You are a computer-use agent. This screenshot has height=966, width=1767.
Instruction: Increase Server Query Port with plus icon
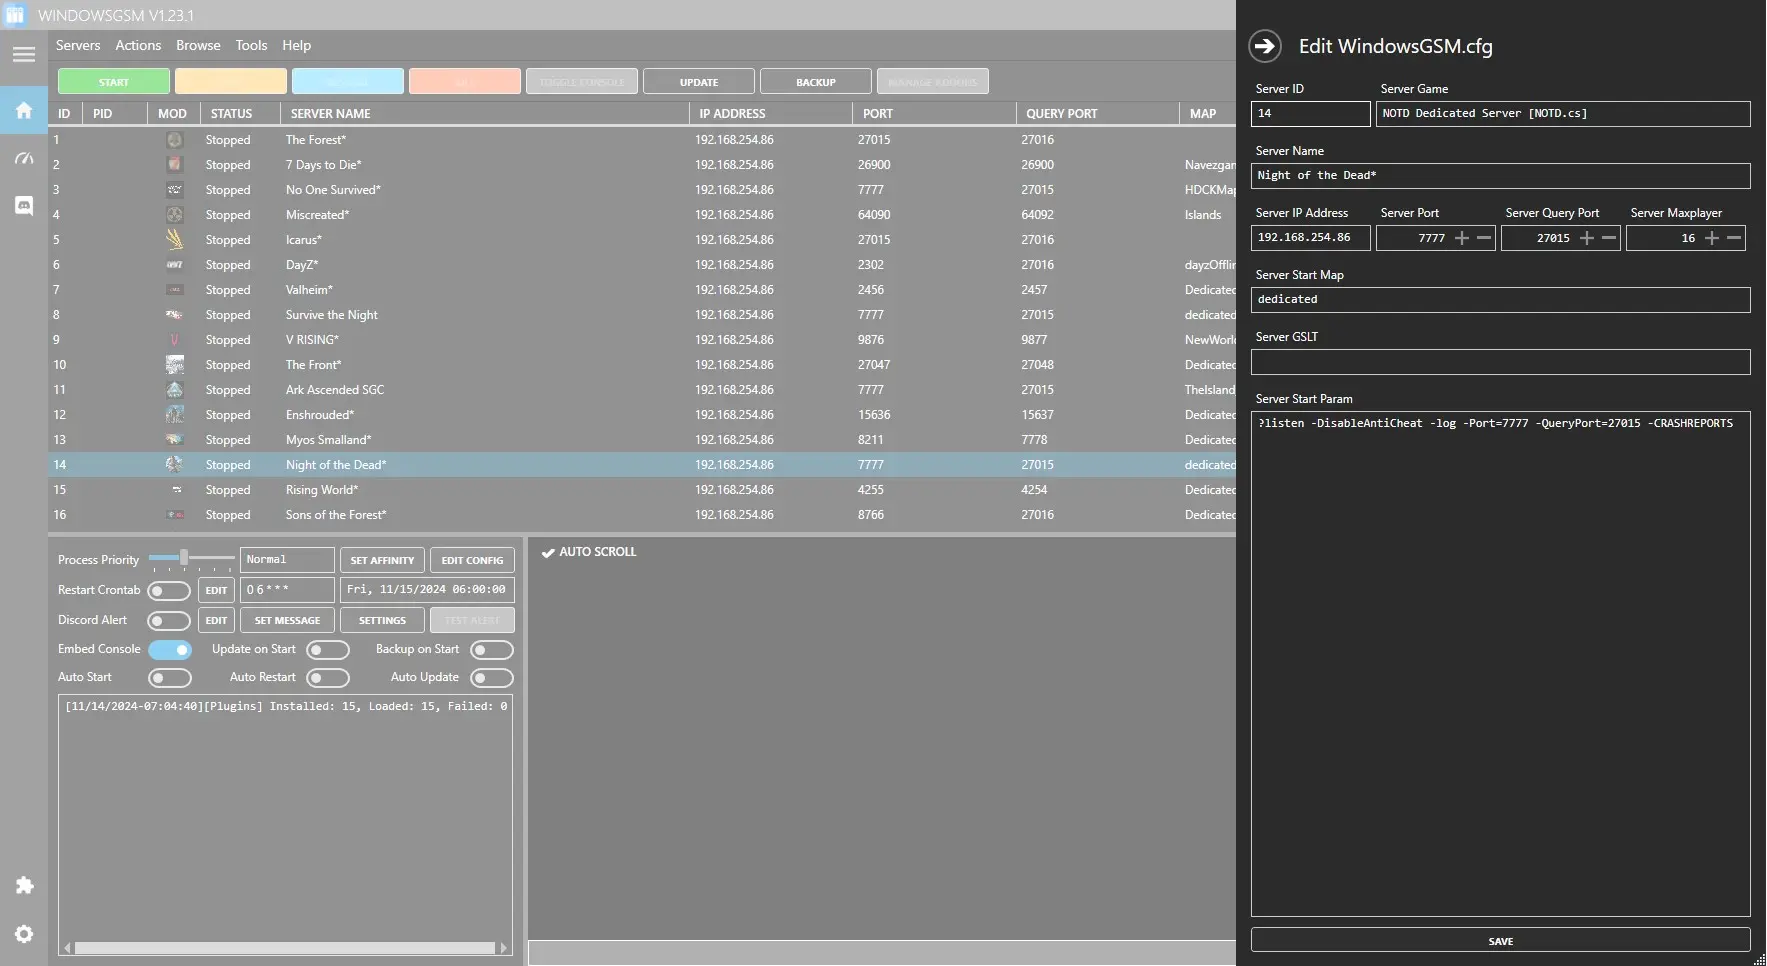[x=1587, y=238]
